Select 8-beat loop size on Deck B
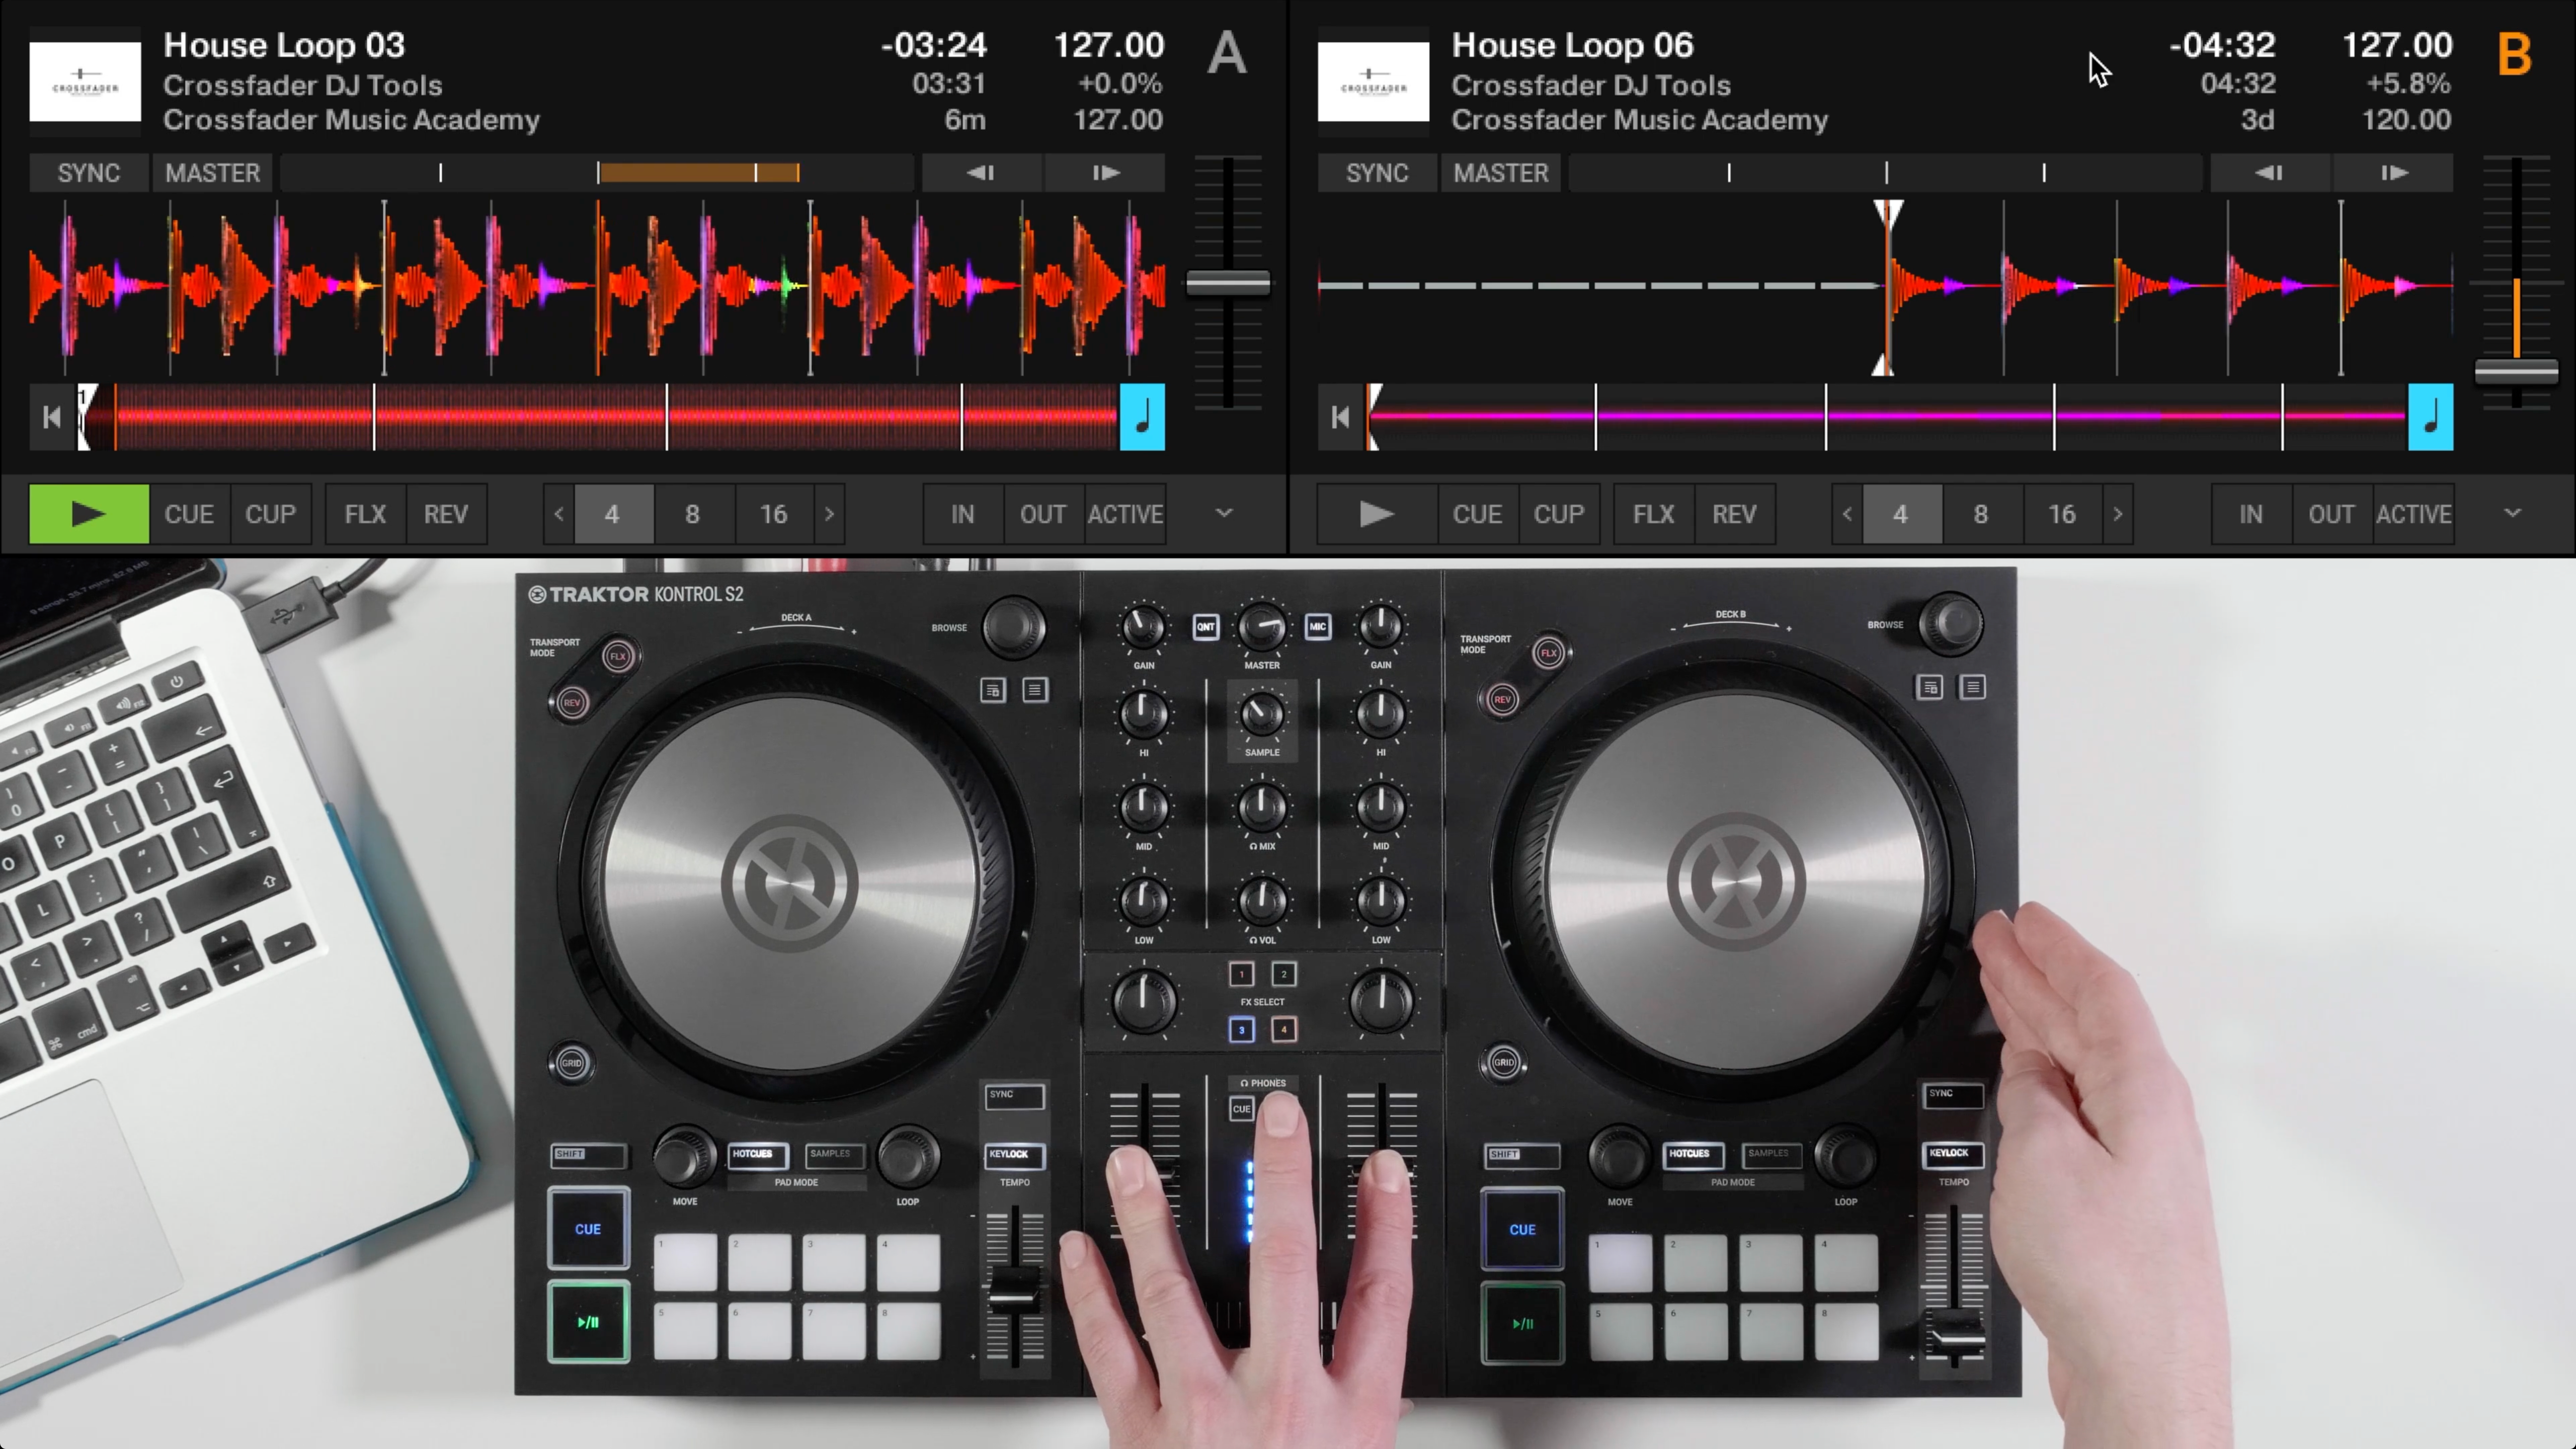Viewport: 2576px width, 1449px height. point(1980,514)
